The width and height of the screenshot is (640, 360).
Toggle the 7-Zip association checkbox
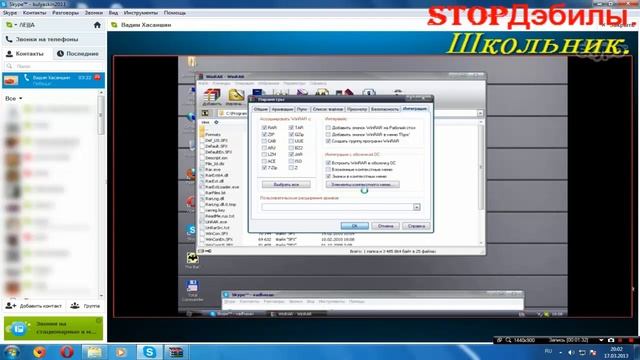pos(264,168)
